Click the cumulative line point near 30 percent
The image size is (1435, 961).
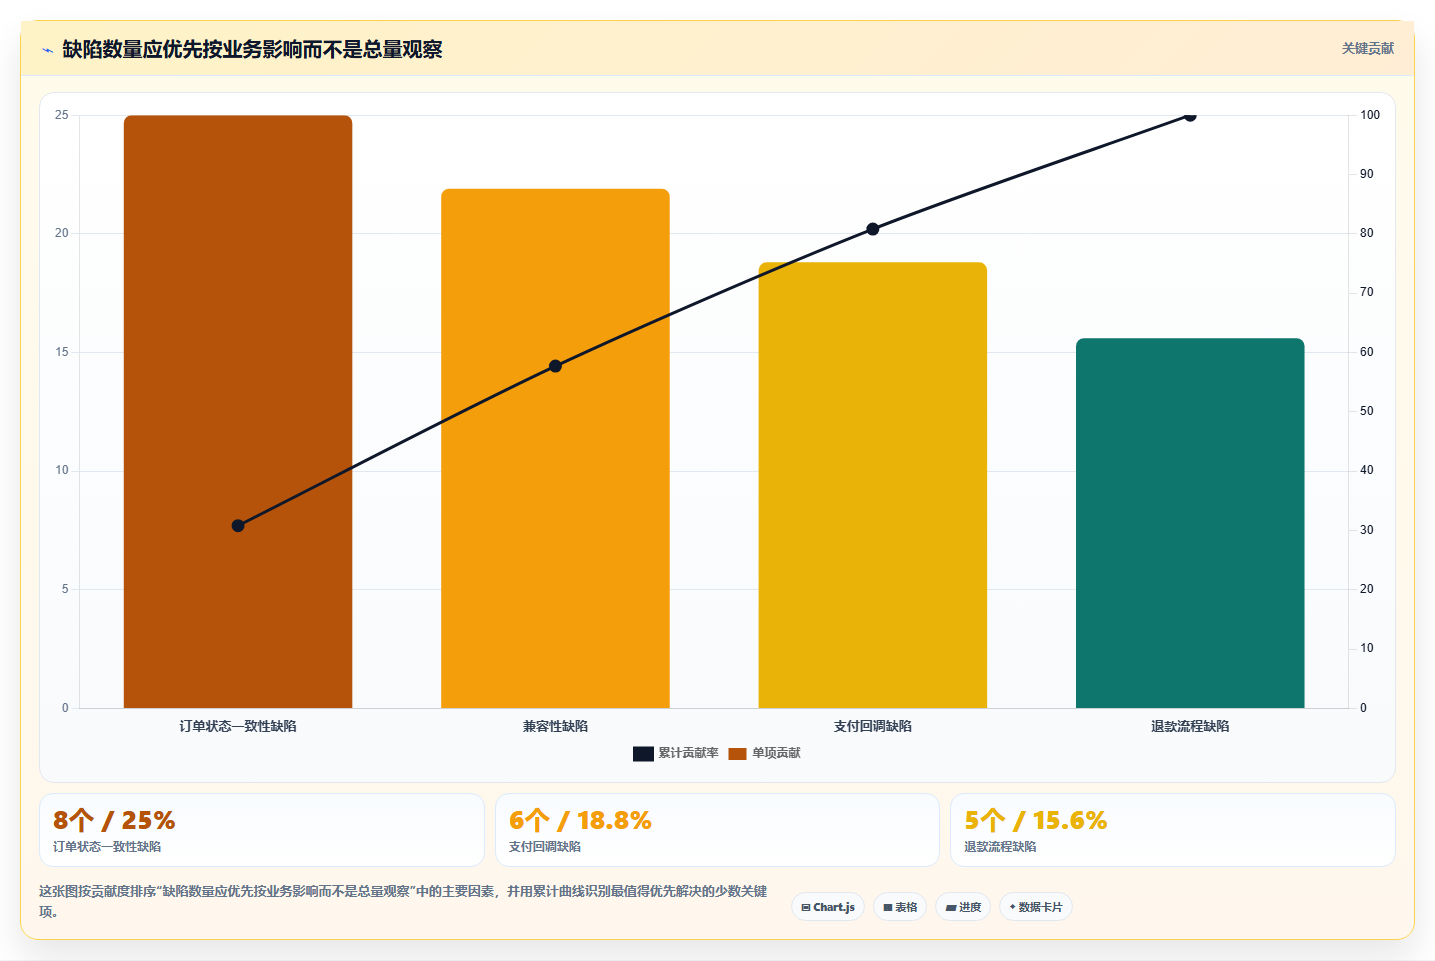pyautogui.click(x=238, y=526)
